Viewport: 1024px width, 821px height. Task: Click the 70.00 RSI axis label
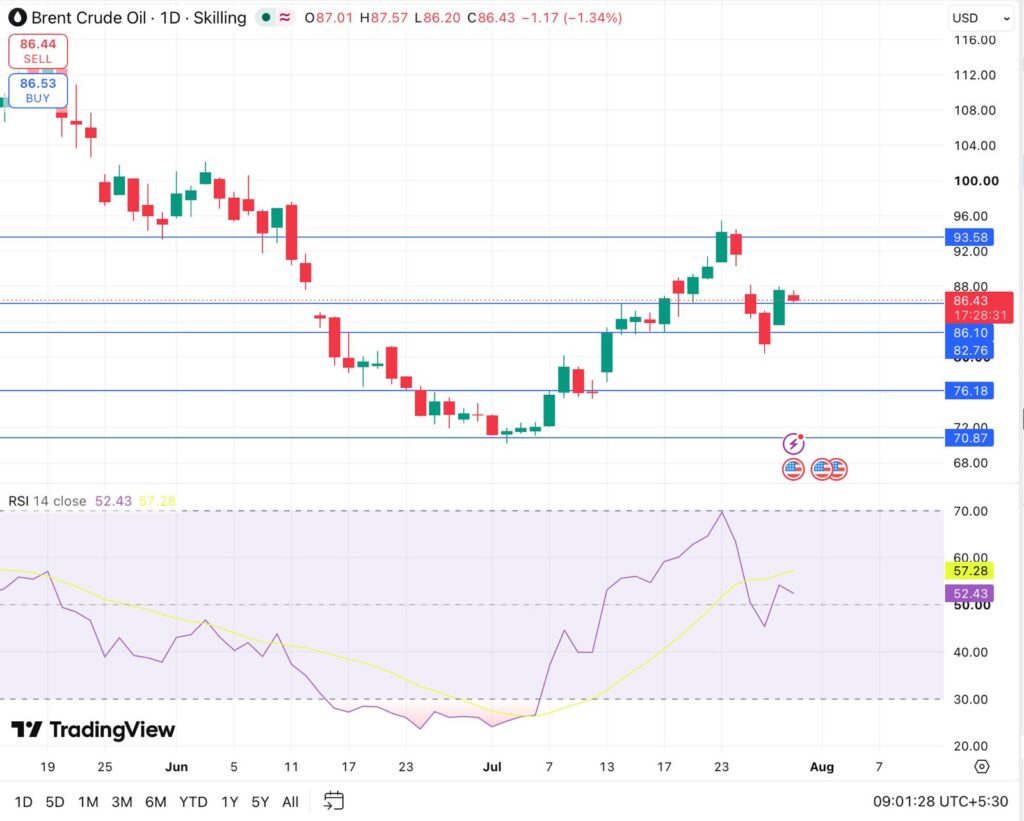[970, 511]
